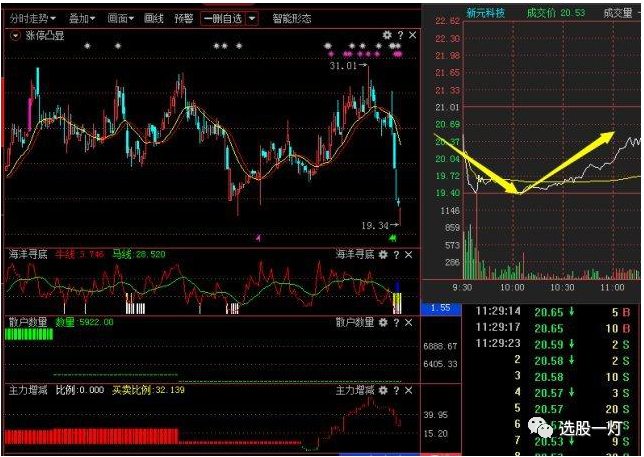
Task: Open settings gear of 散户数量 panel
Action: tap(383, 323)
